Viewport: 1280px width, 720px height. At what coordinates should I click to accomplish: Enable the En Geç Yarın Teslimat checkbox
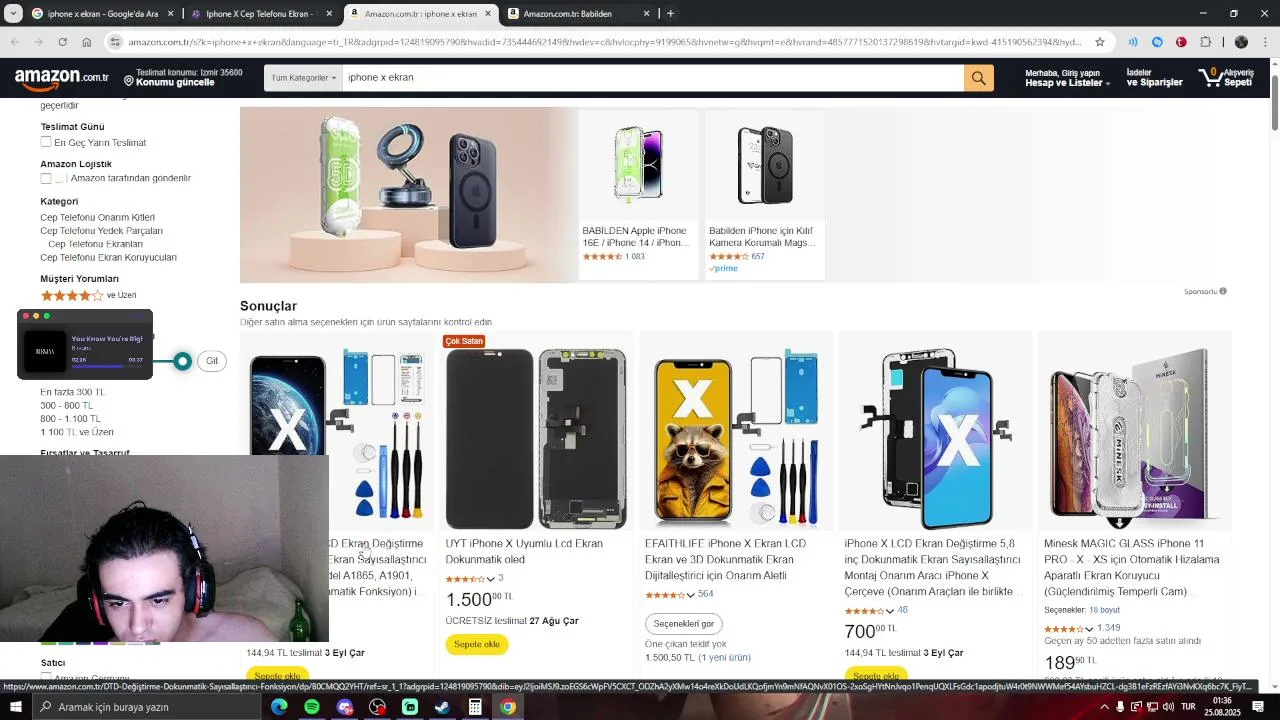pos(46,142)
